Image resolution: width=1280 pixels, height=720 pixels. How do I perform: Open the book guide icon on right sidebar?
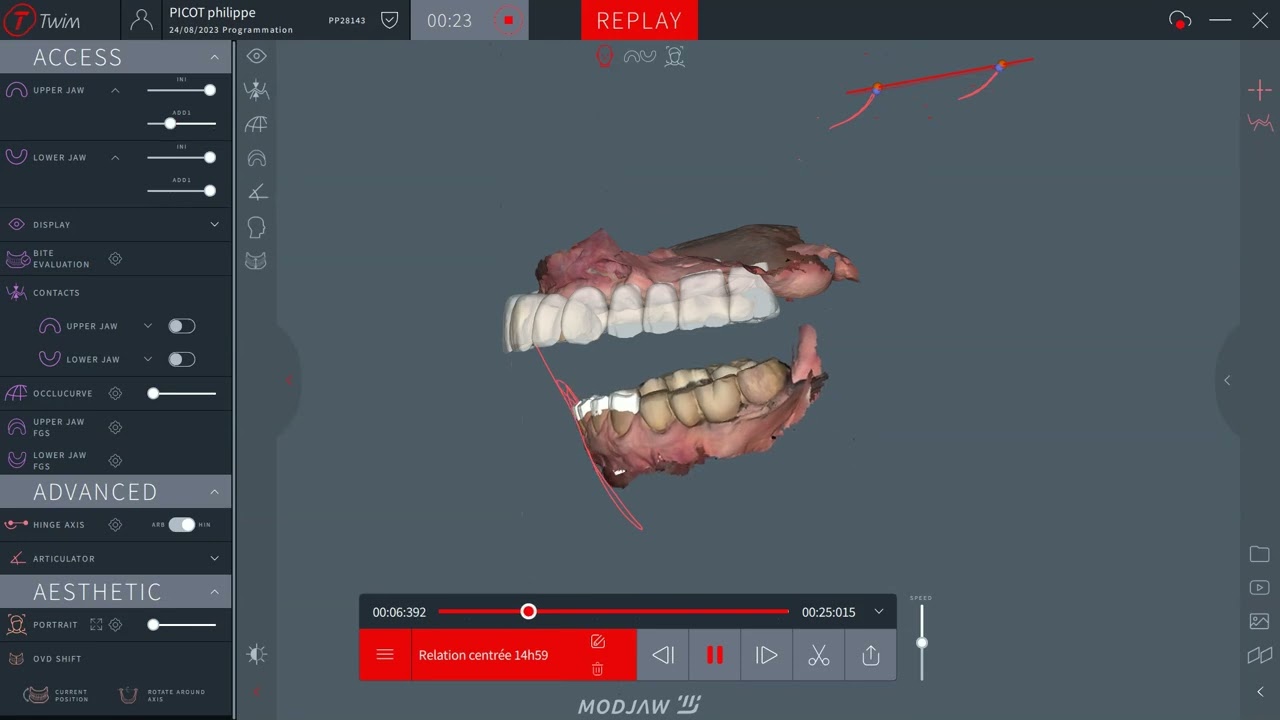pyautogui.click(x=1259, y=655)
